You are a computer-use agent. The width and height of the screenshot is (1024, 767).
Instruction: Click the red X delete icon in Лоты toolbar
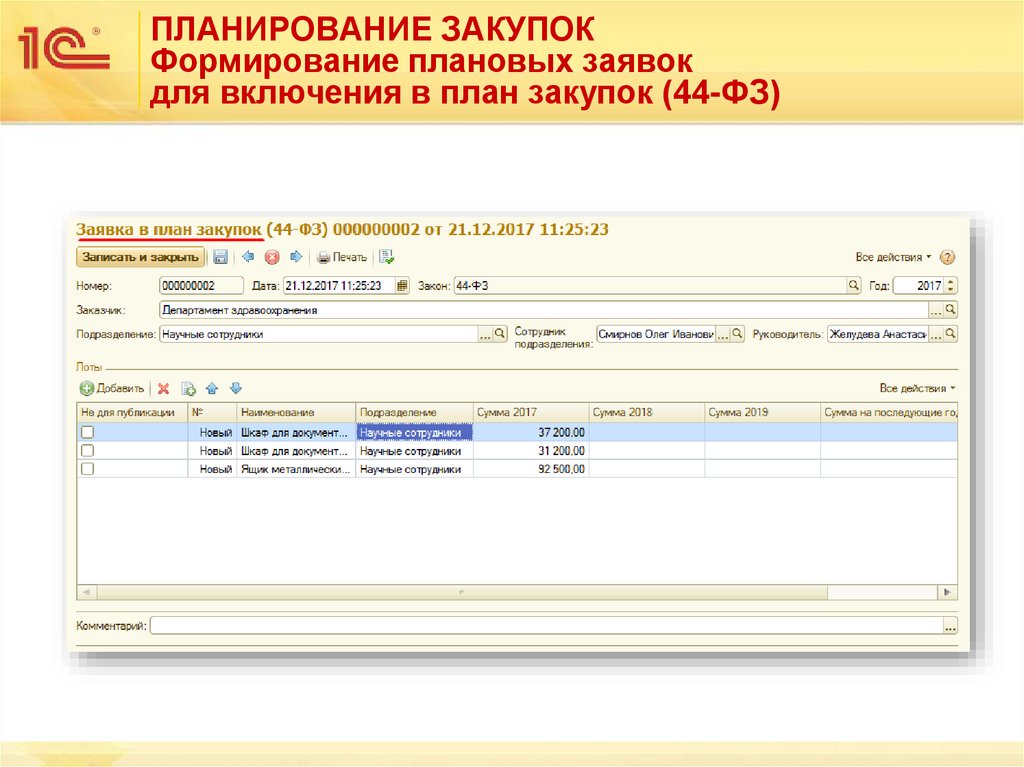[163, 388]
